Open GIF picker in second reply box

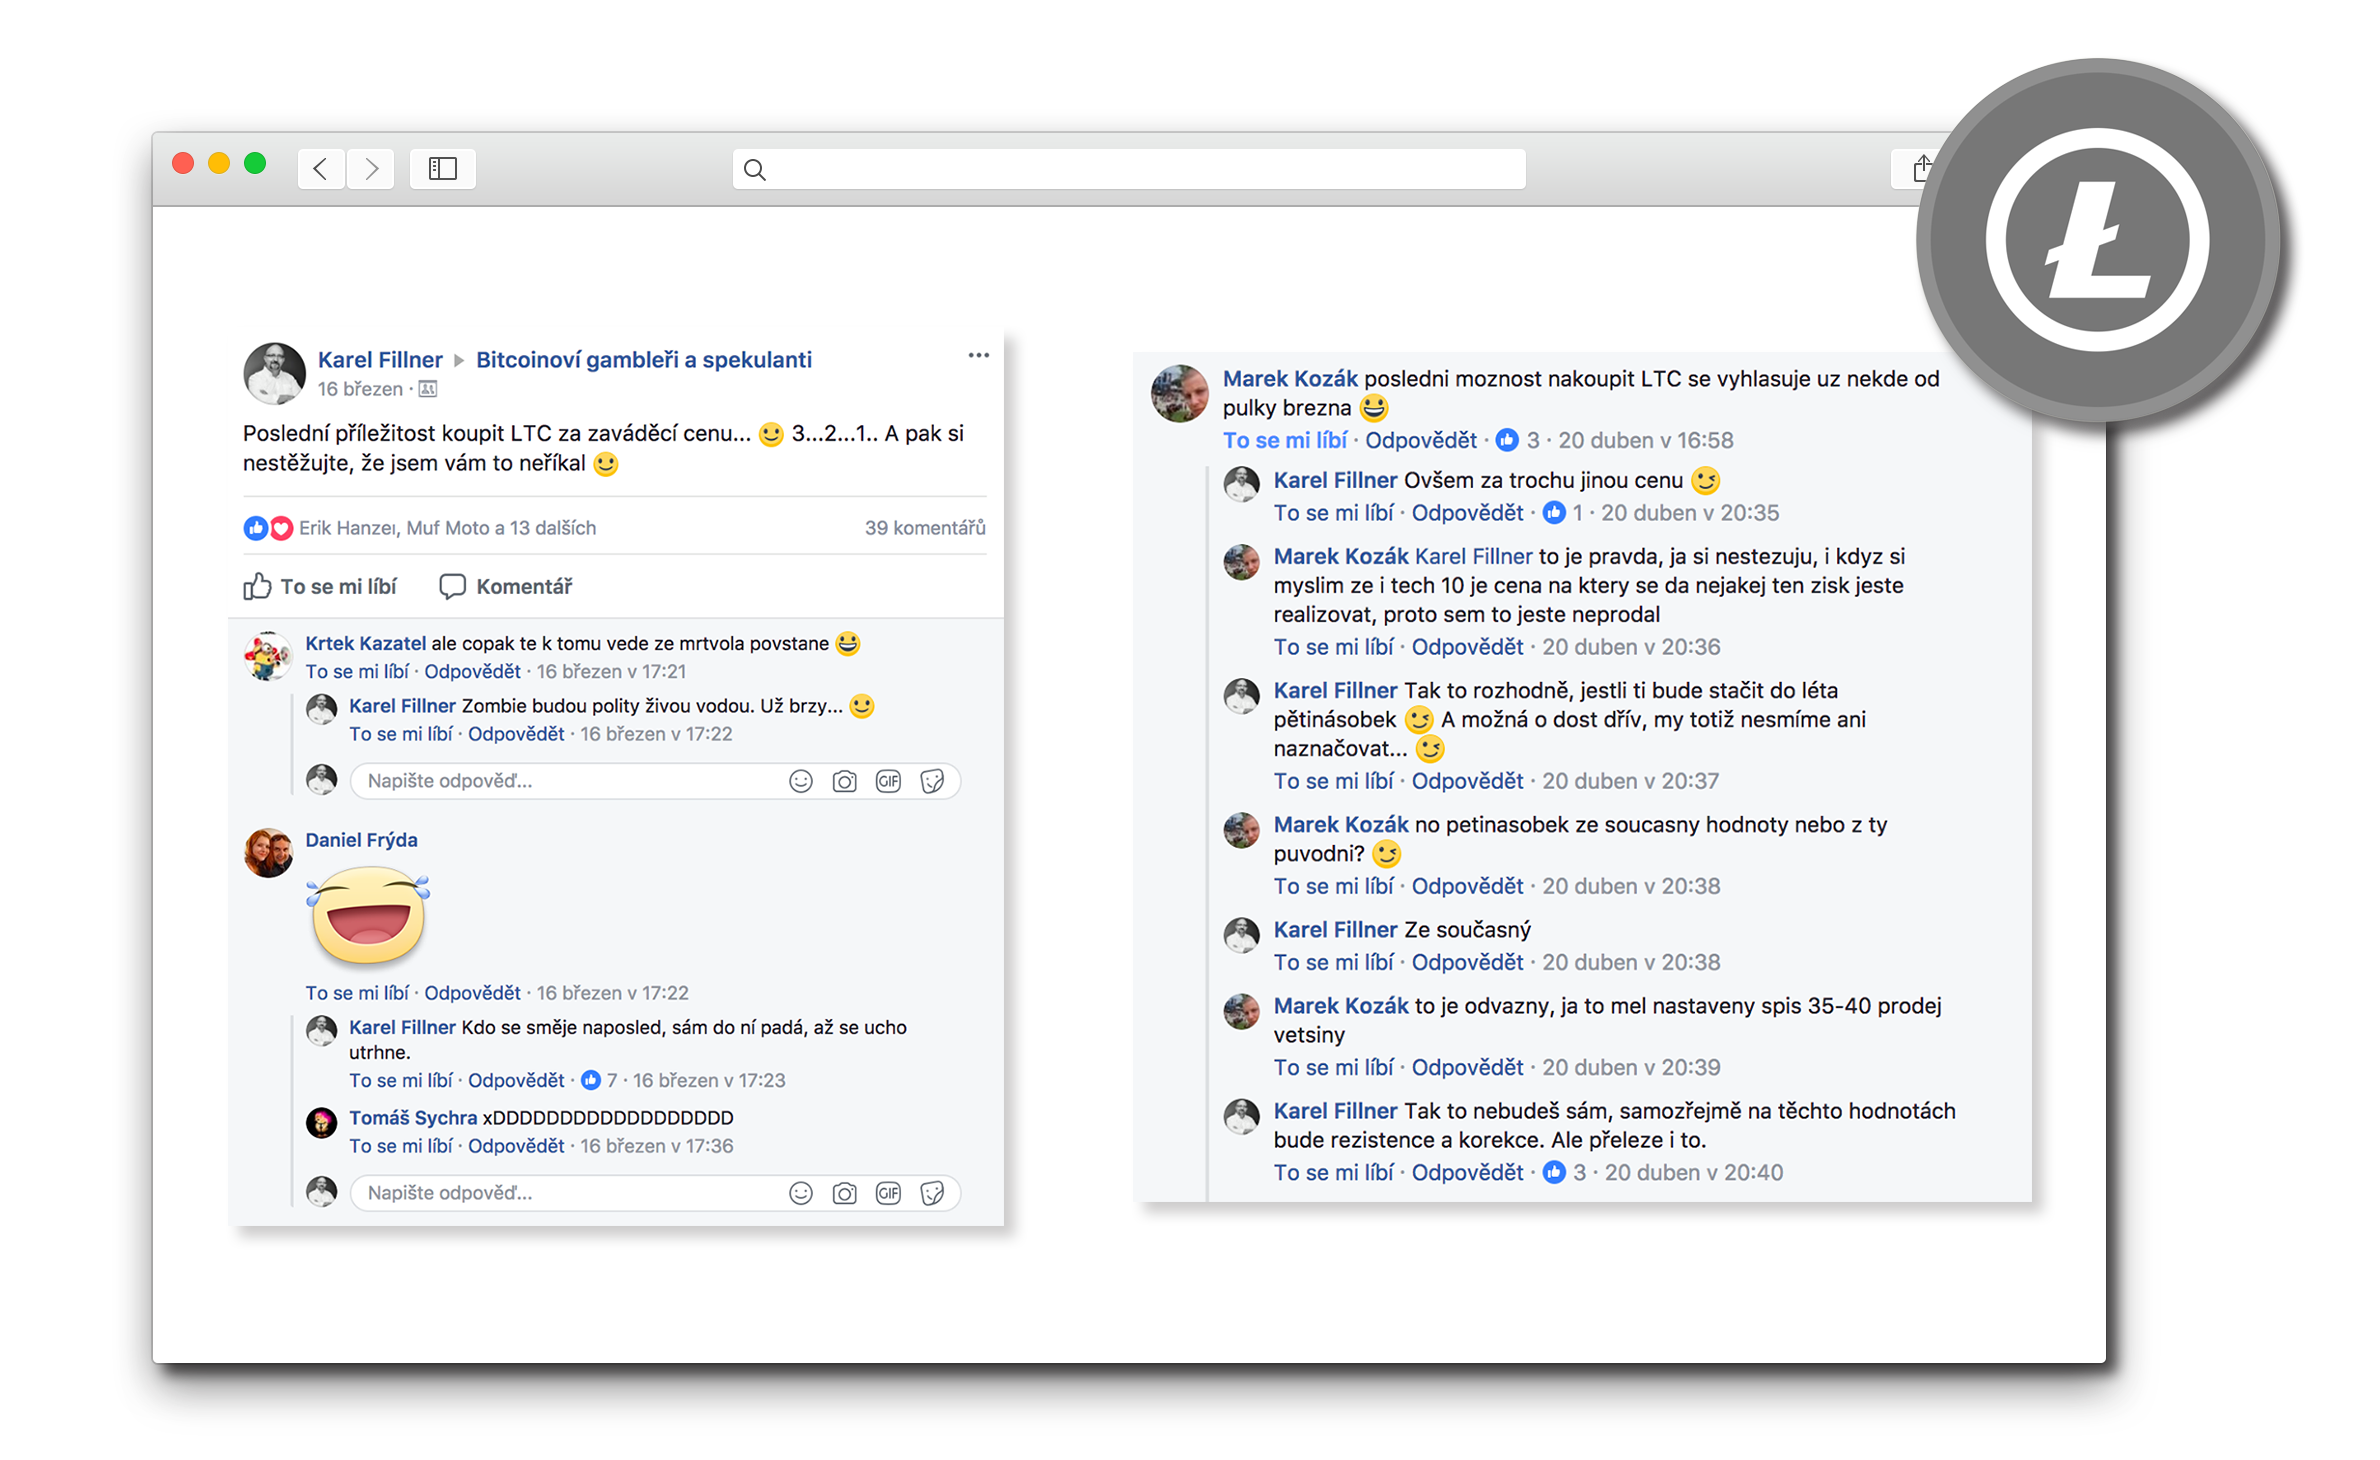[x=888, y=1193]
